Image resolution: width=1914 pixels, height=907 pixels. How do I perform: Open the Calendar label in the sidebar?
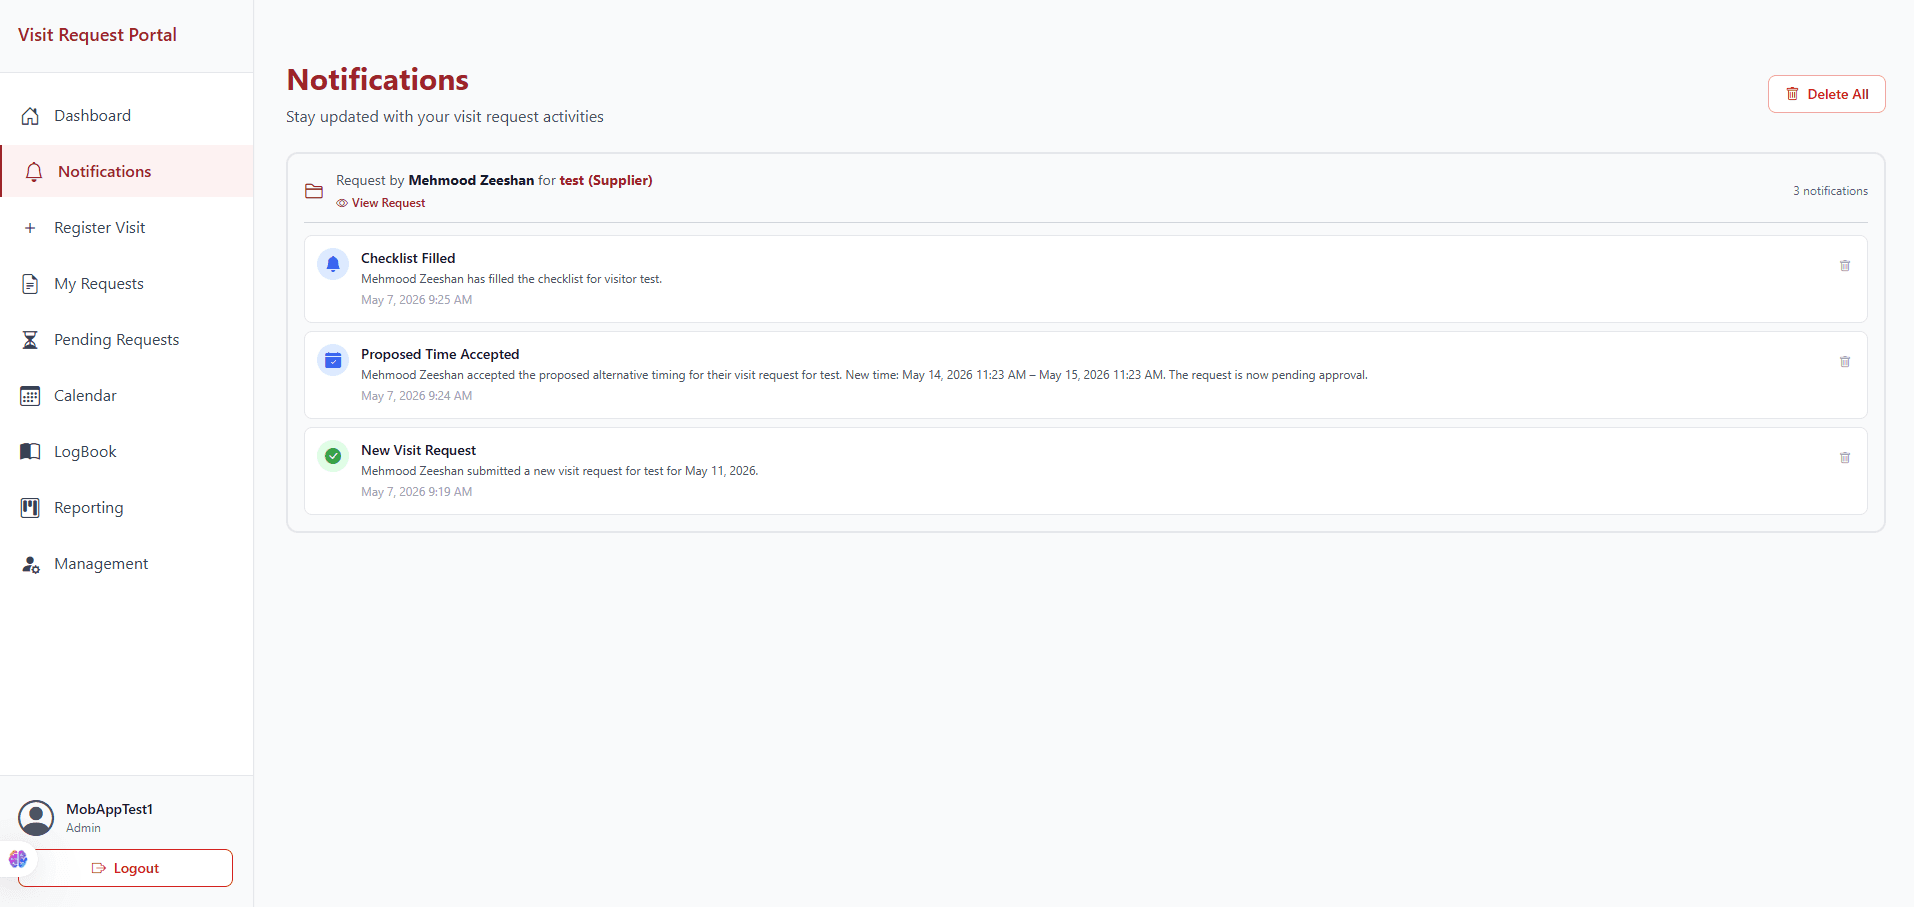[x=85, y=396]
